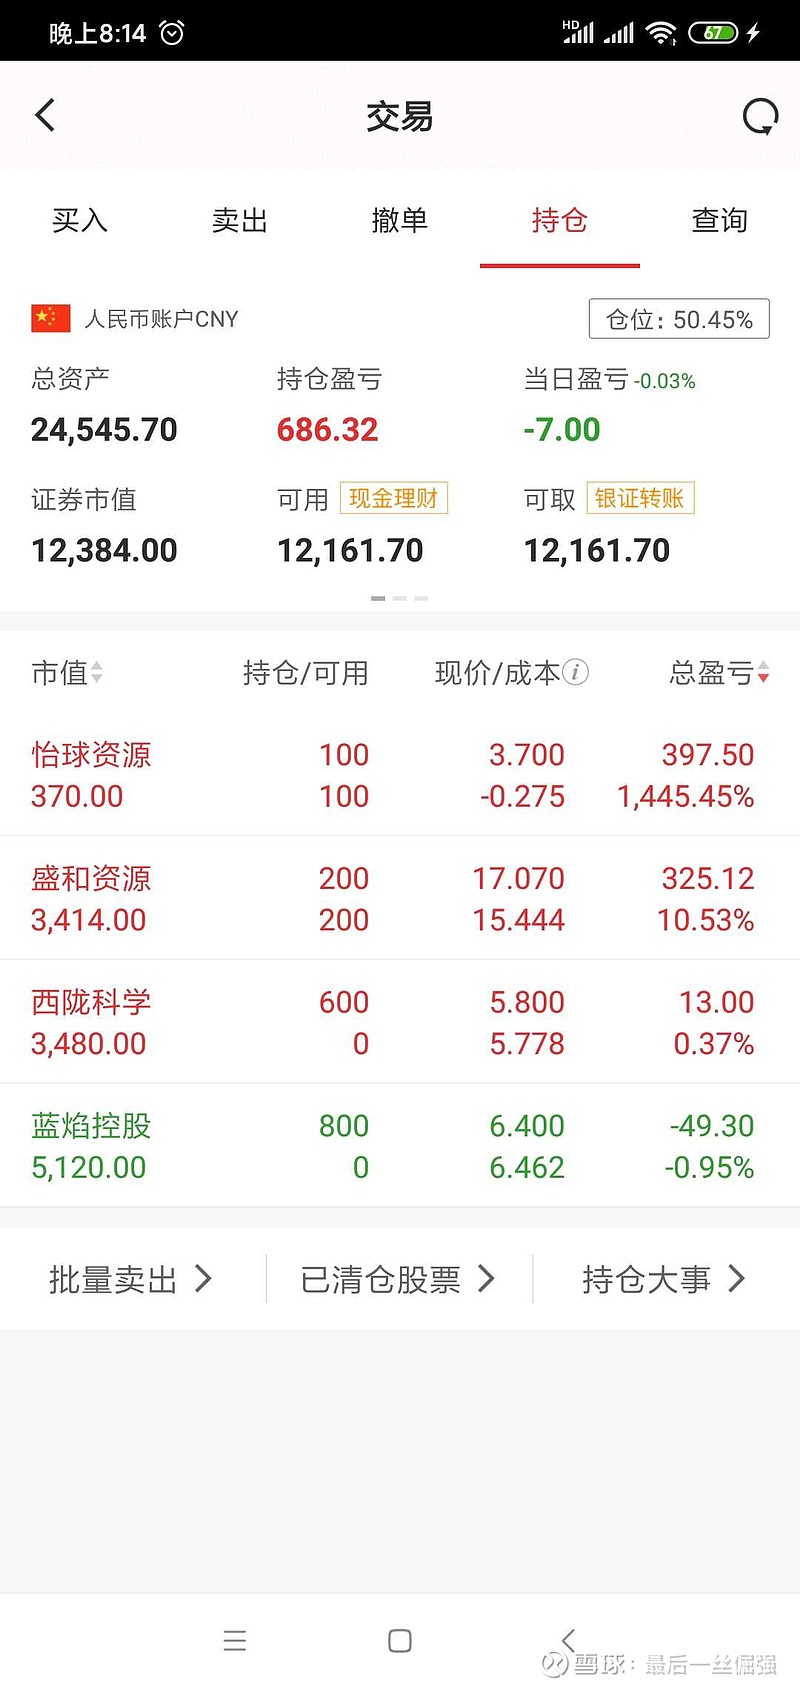Switch page using the dot indicator

tap(399, 598)
